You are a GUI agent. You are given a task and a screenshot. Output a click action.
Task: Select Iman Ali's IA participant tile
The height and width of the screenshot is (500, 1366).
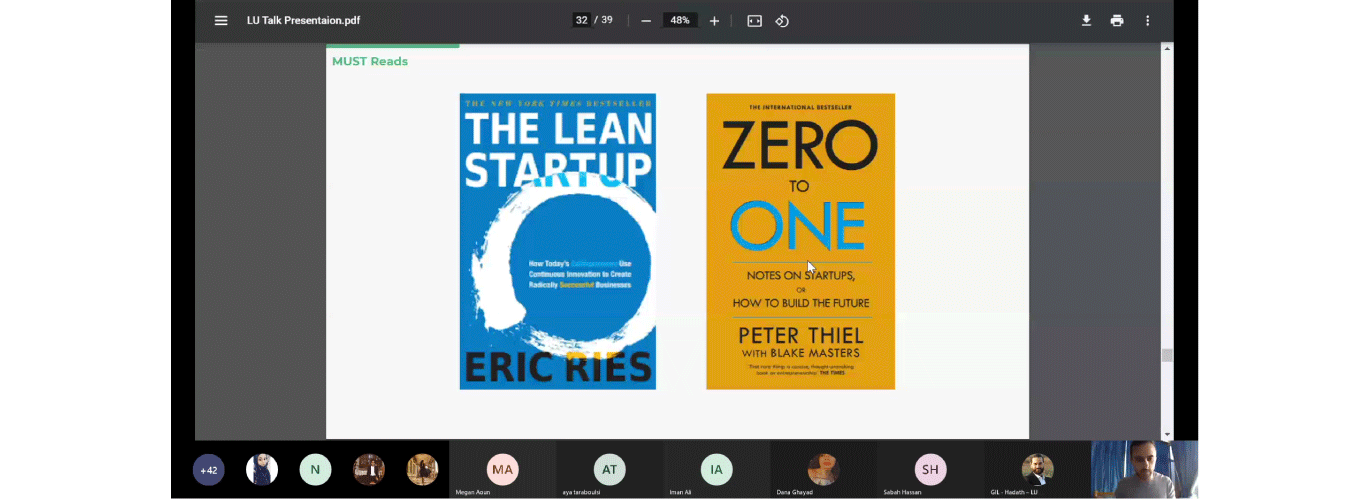click(x=716, y=470)
